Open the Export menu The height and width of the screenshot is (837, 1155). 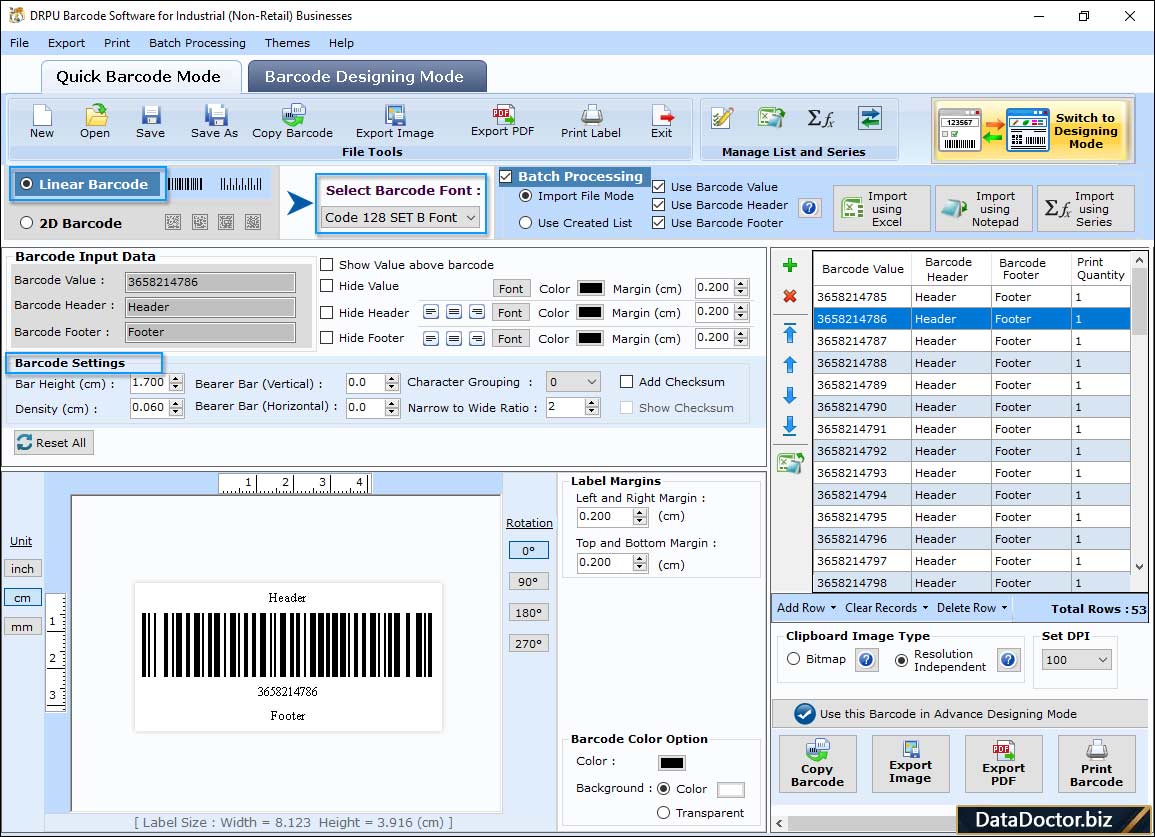click(x=66, y=43)
